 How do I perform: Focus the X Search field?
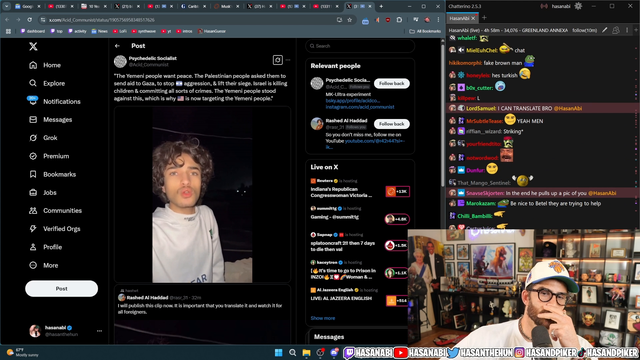pyautogui.click(x=360, y=46)
